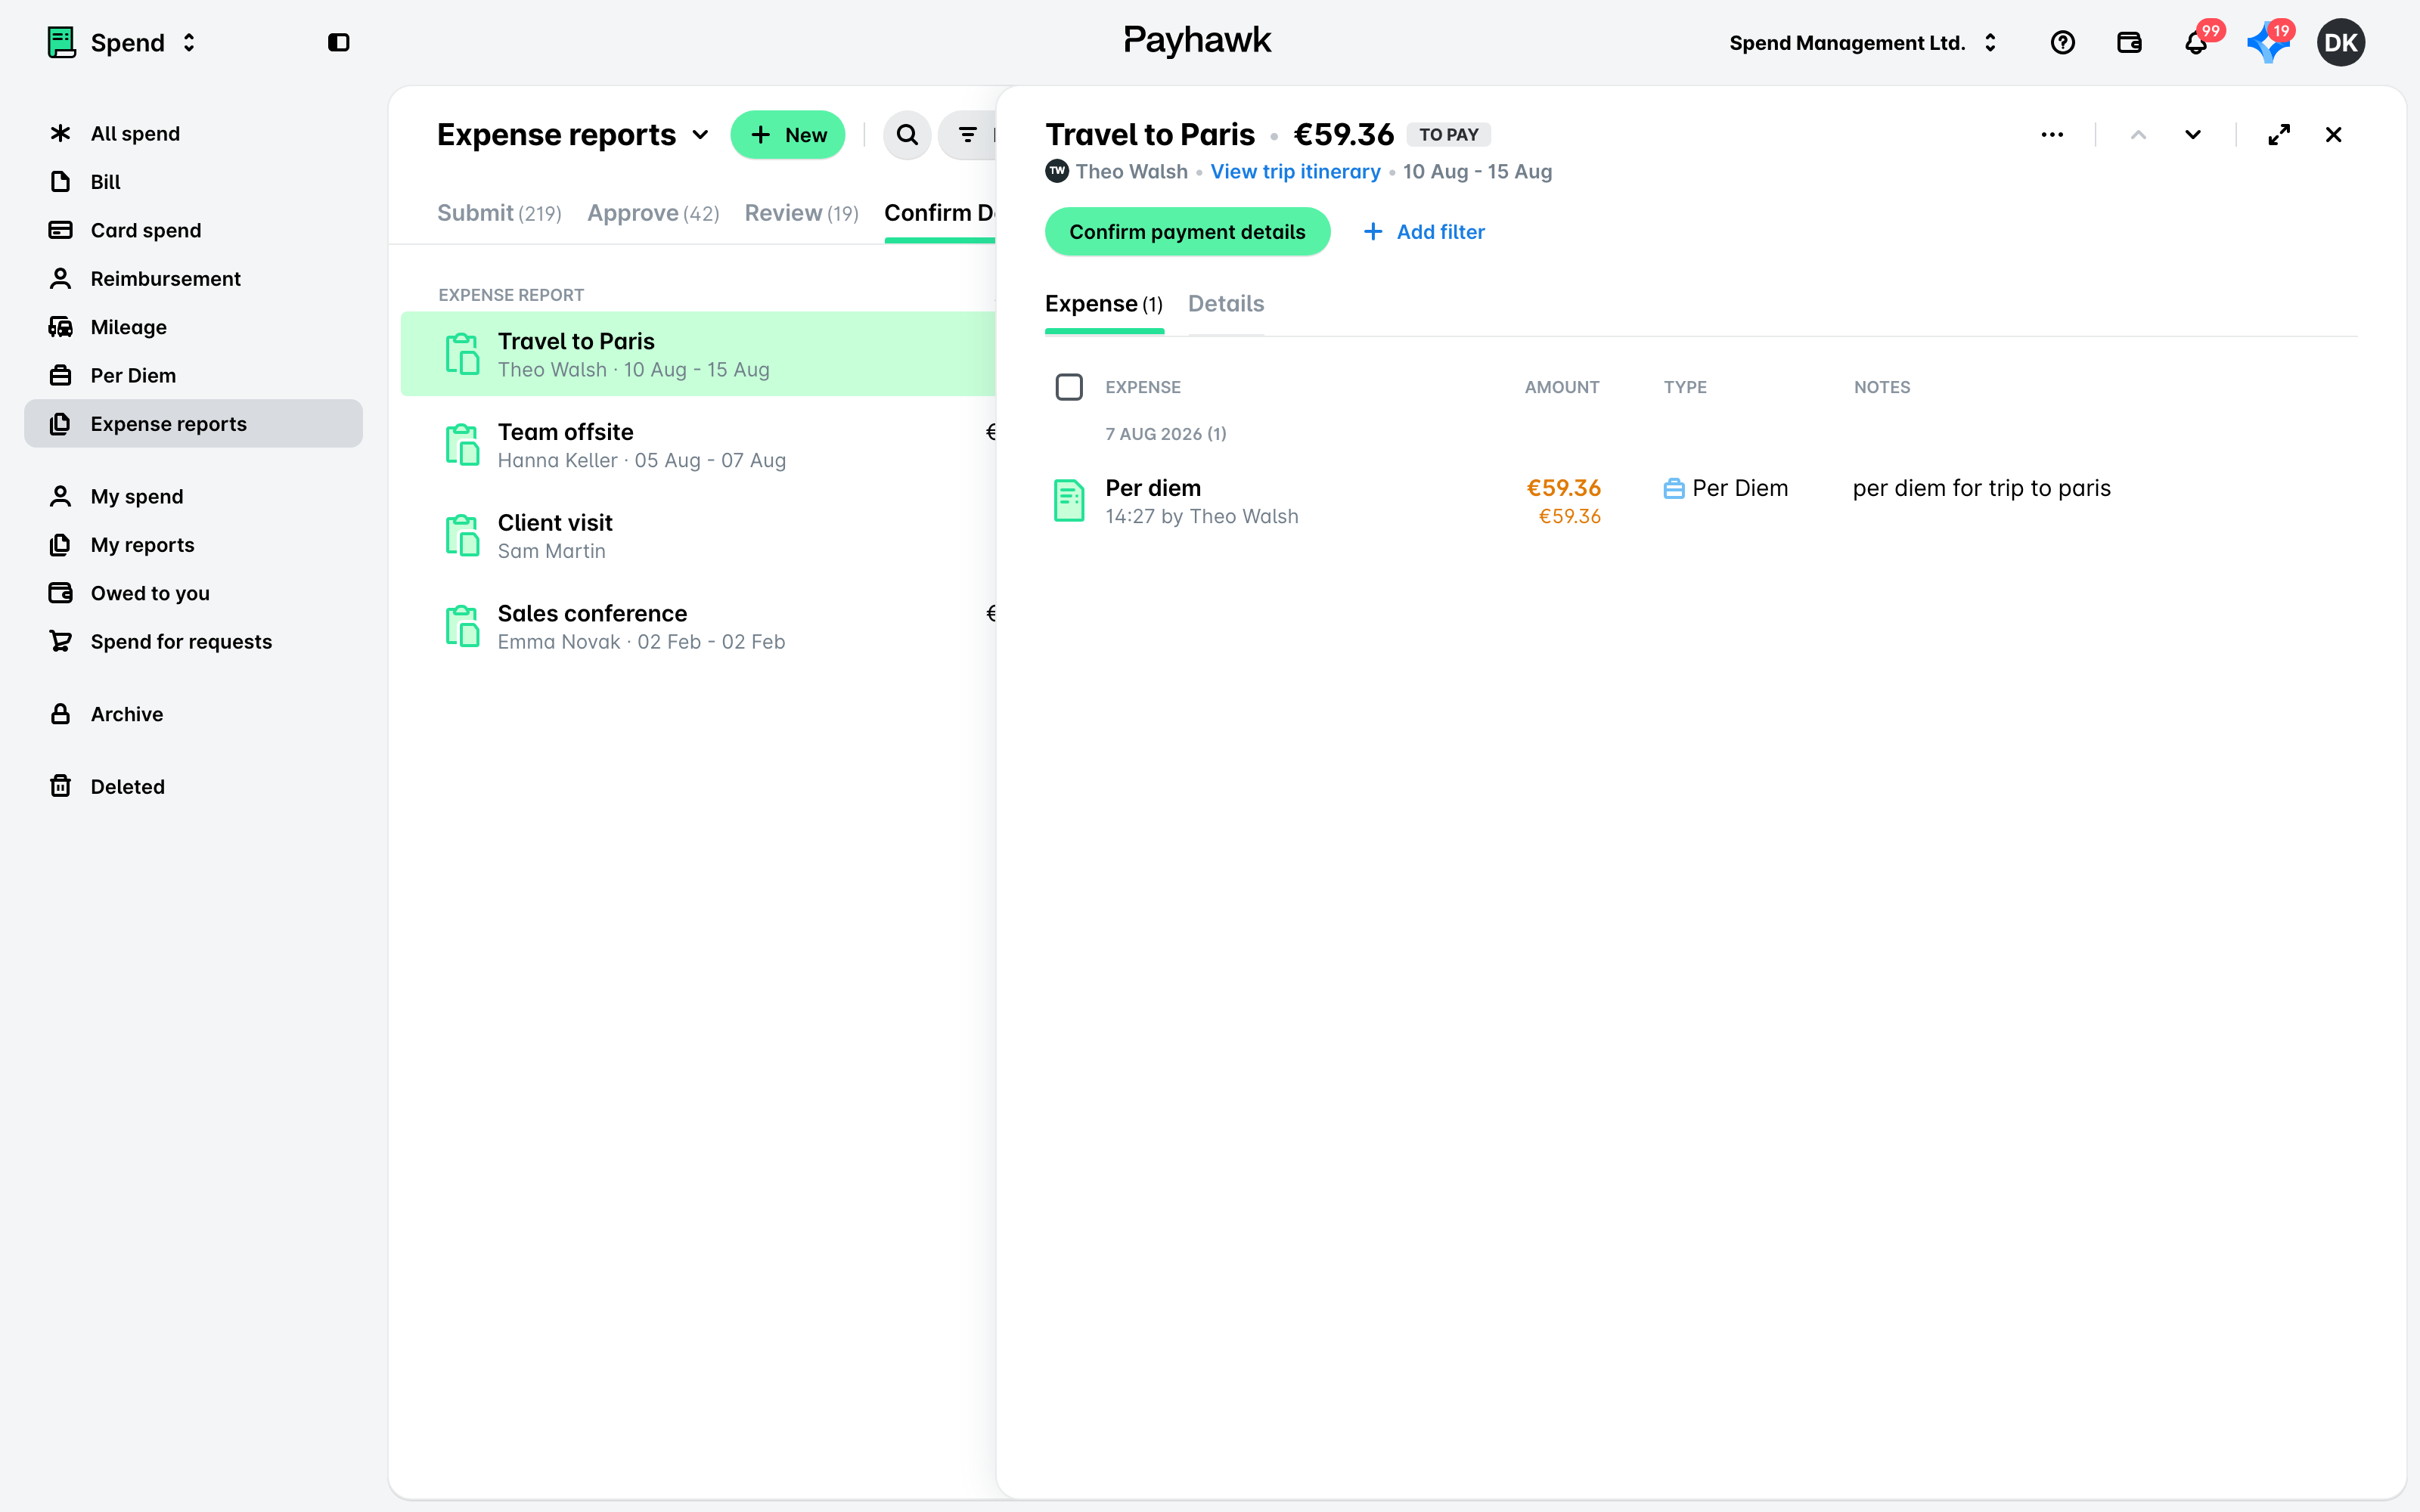Screen dimensions: 2420x1512
Task: Open Spend for requests in sidebar
Action: (x=193, y=642)
